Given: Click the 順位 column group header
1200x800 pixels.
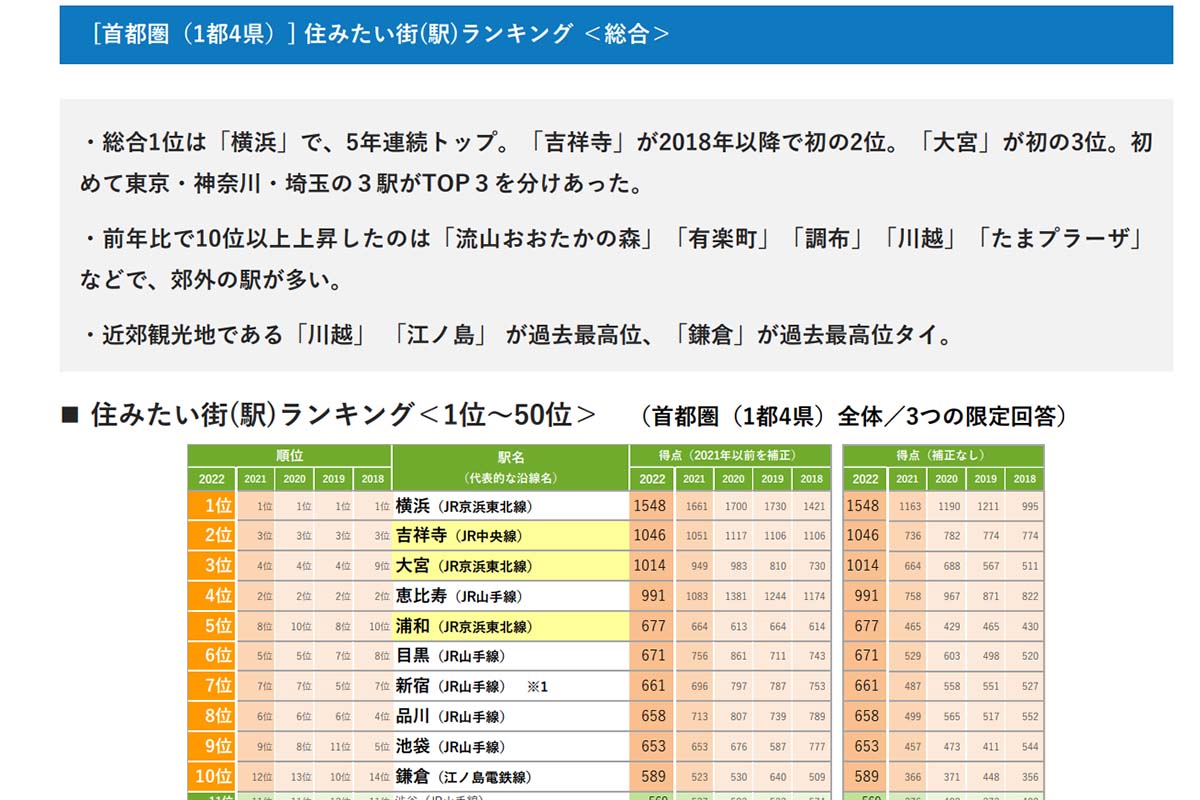Looking at the screenshot, I should click(290, 456).
